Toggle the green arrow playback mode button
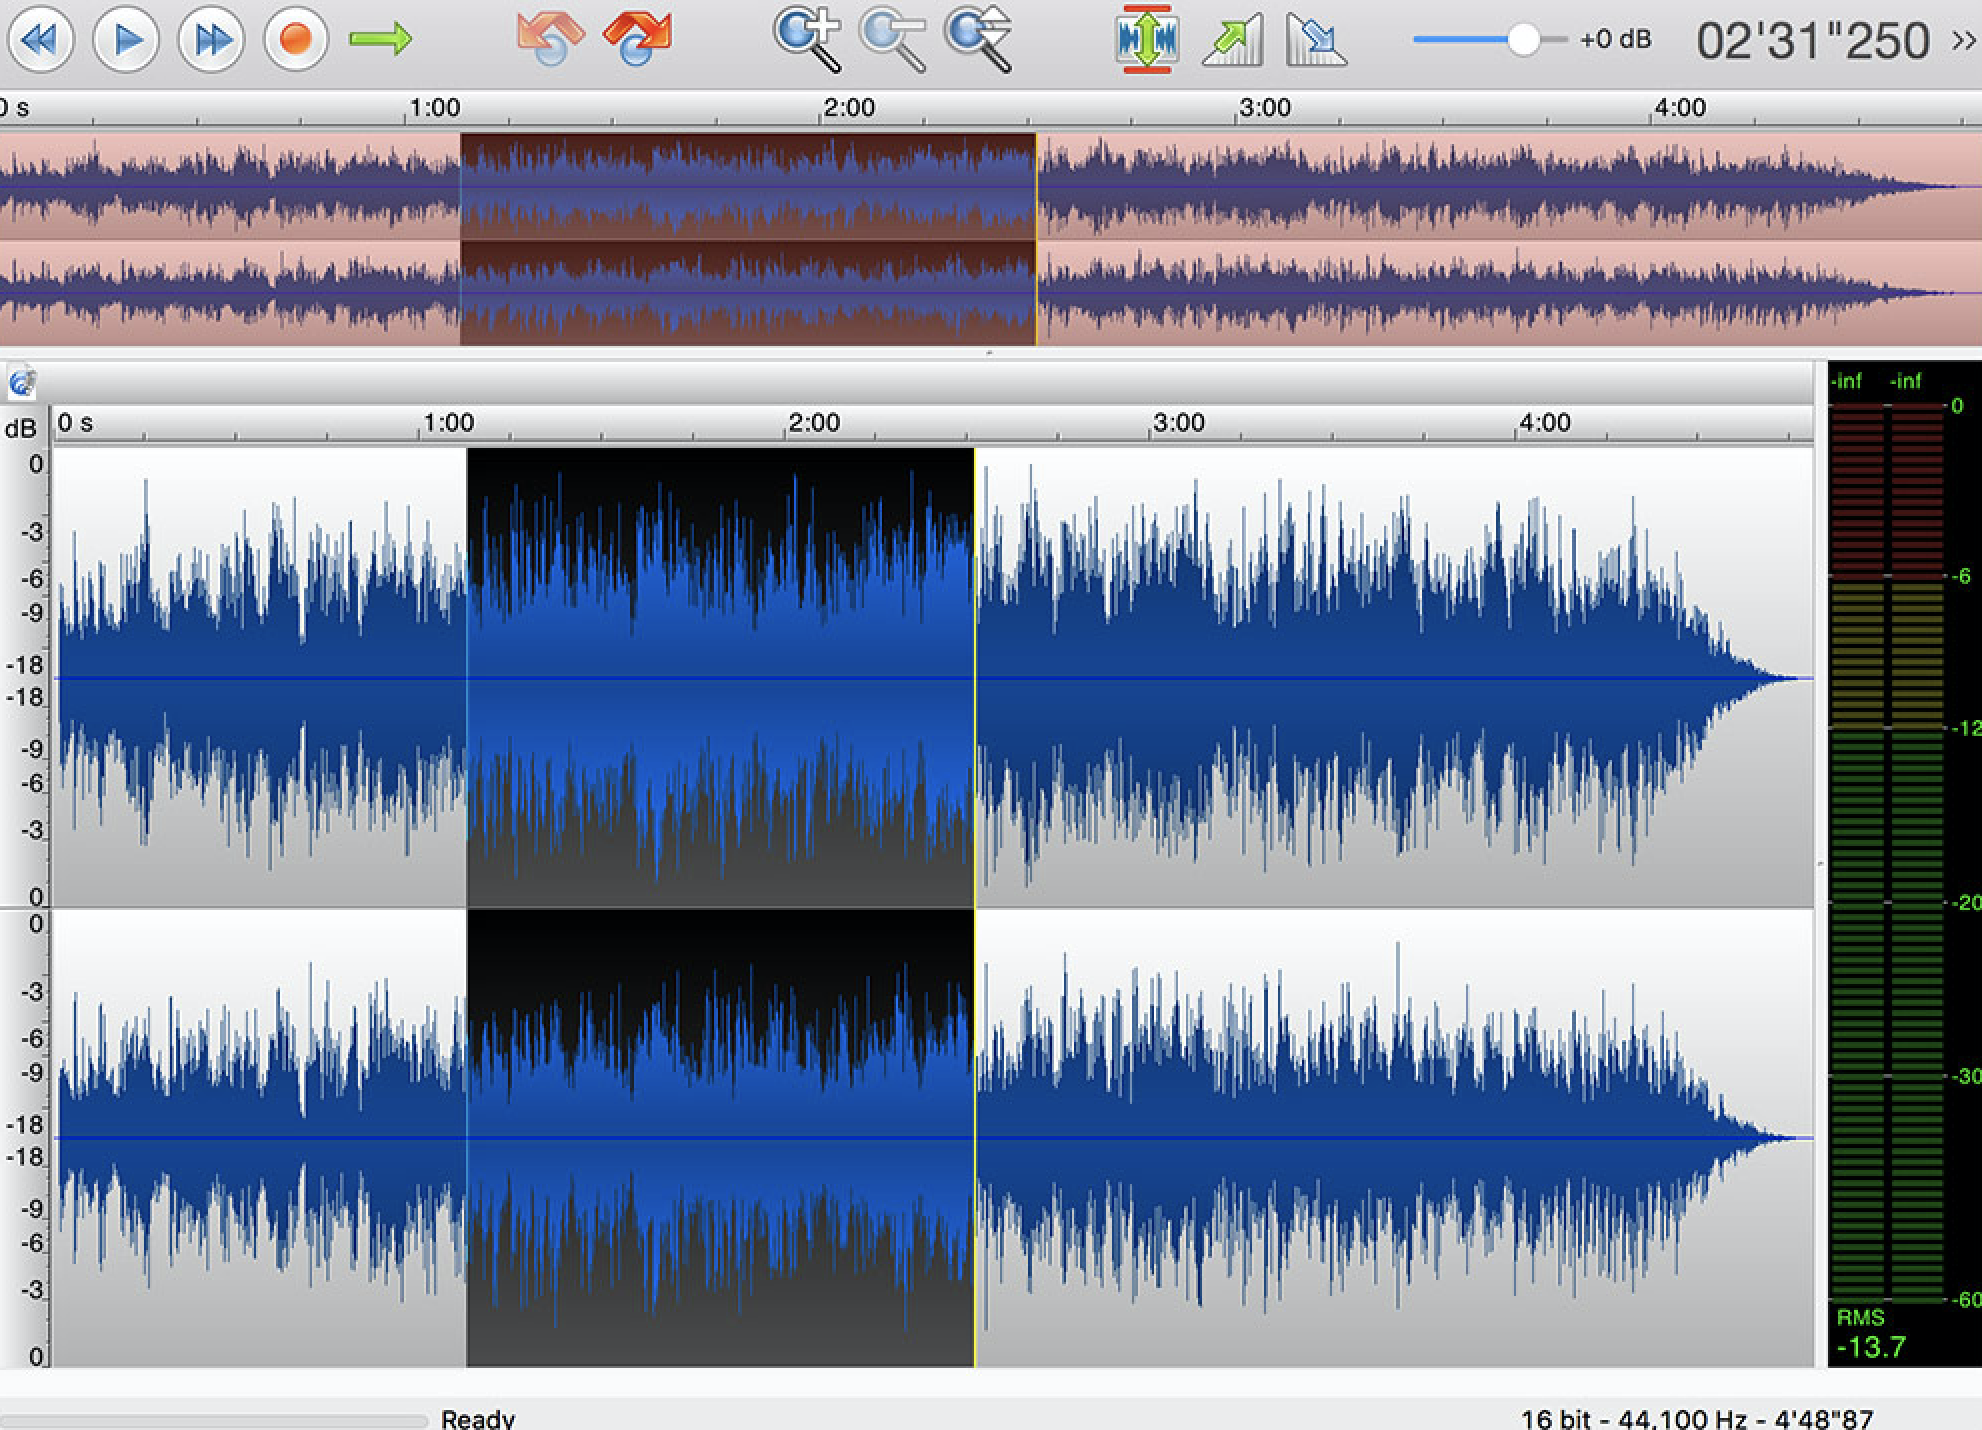 [380, 40]
